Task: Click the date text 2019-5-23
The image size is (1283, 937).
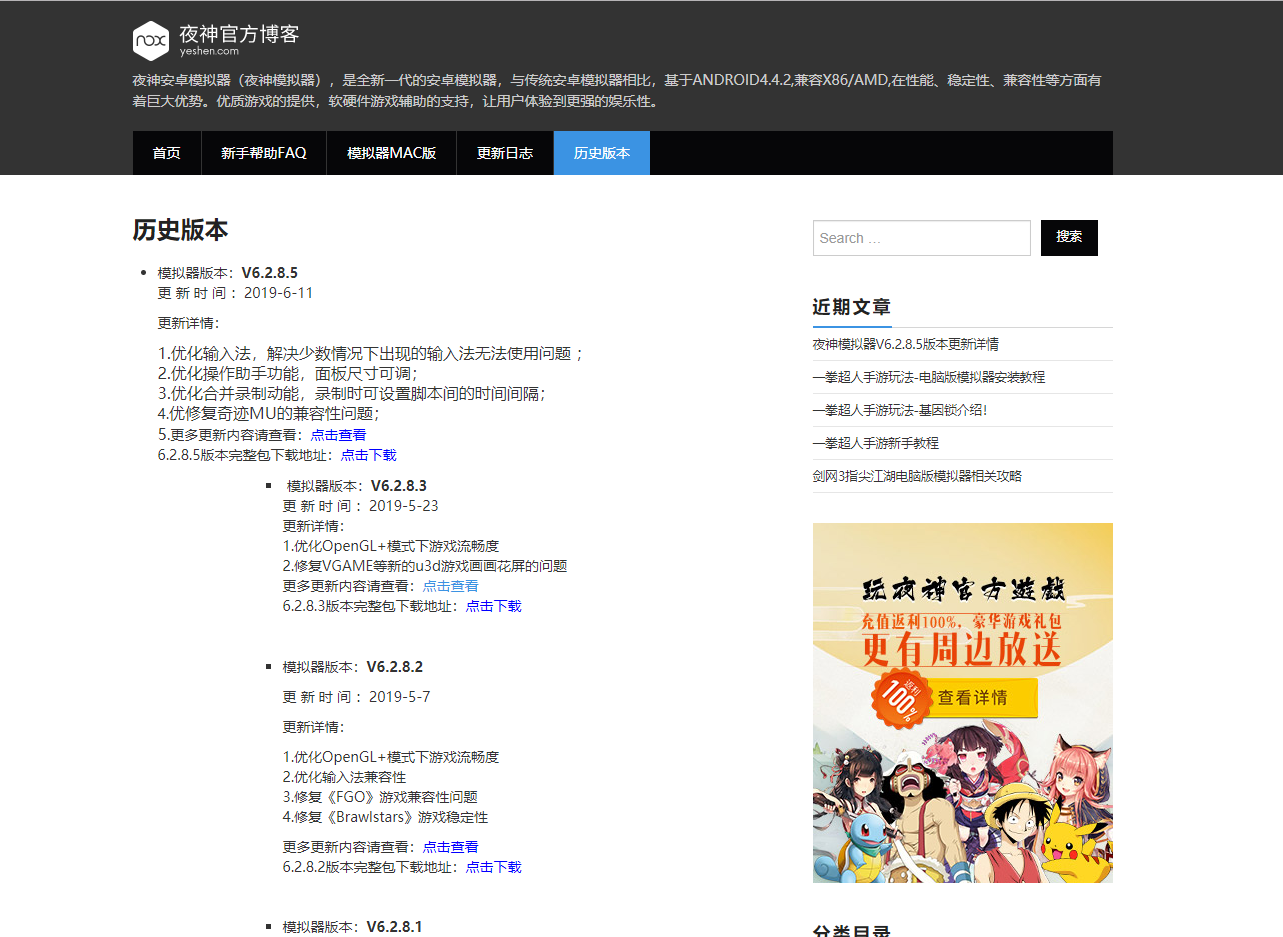Action: [x=404, y=506]
